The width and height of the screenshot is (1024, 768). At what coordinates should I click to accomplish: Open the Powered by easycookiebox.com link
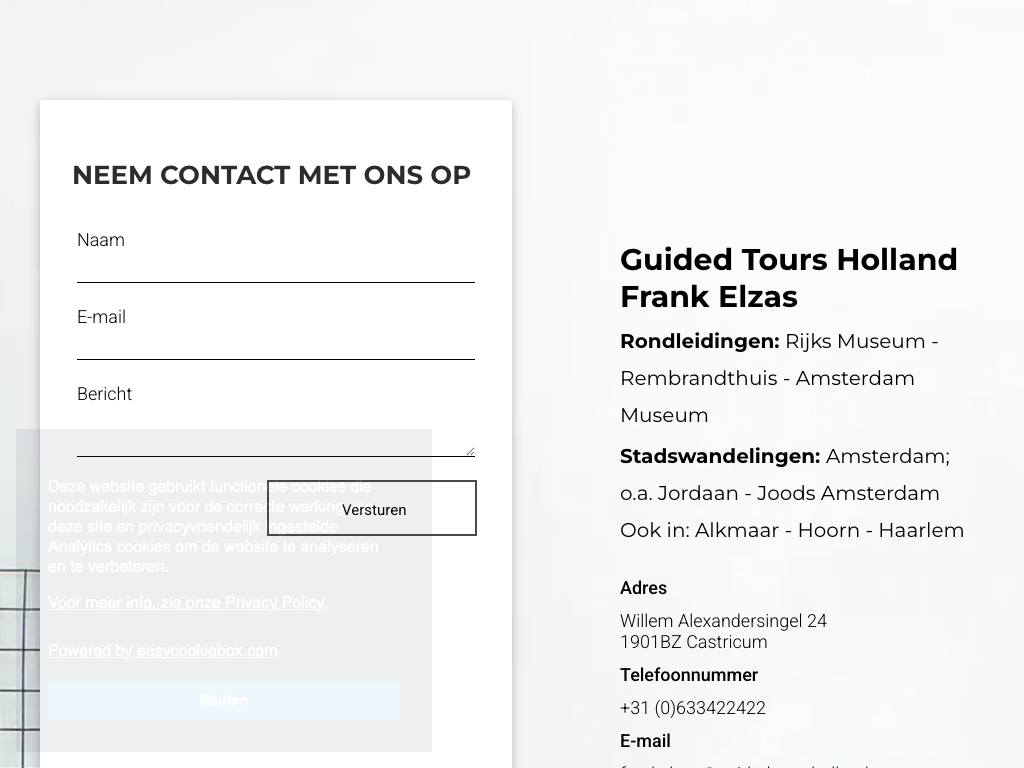pyautogui.click(x=163, y=650)
